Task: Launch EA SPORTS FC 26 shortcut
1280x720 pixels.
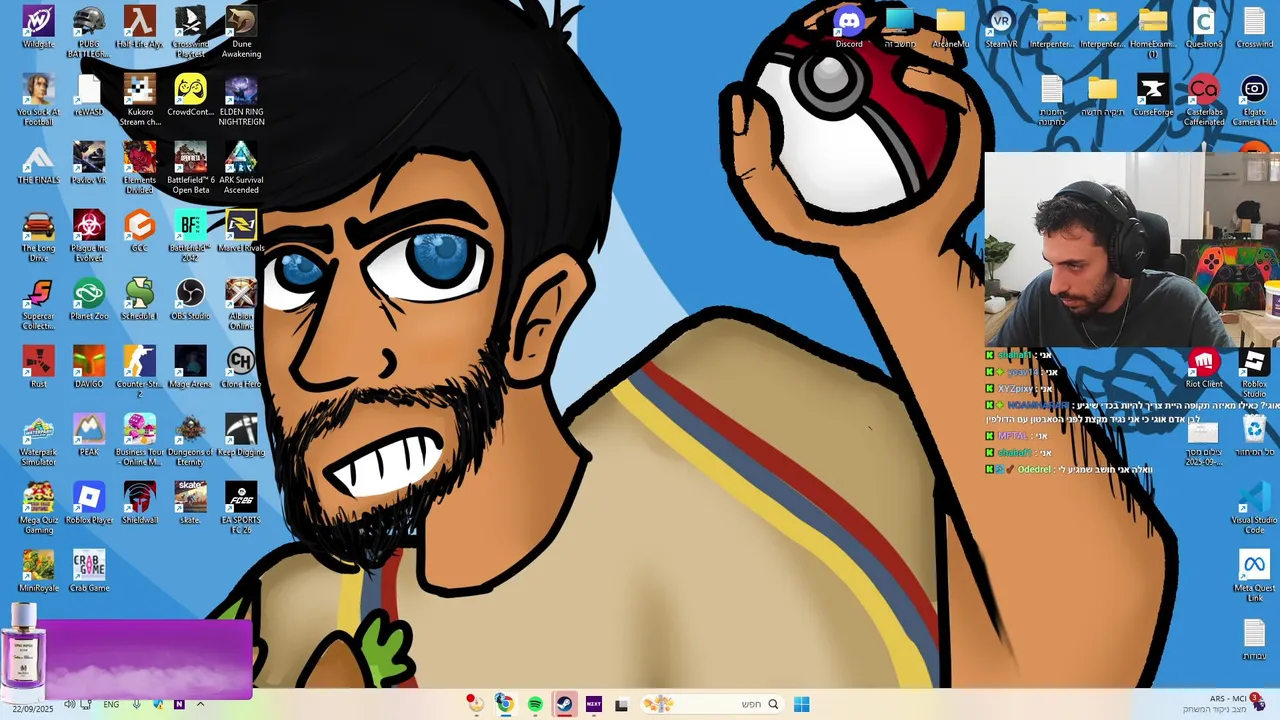Action: [241, 507]
